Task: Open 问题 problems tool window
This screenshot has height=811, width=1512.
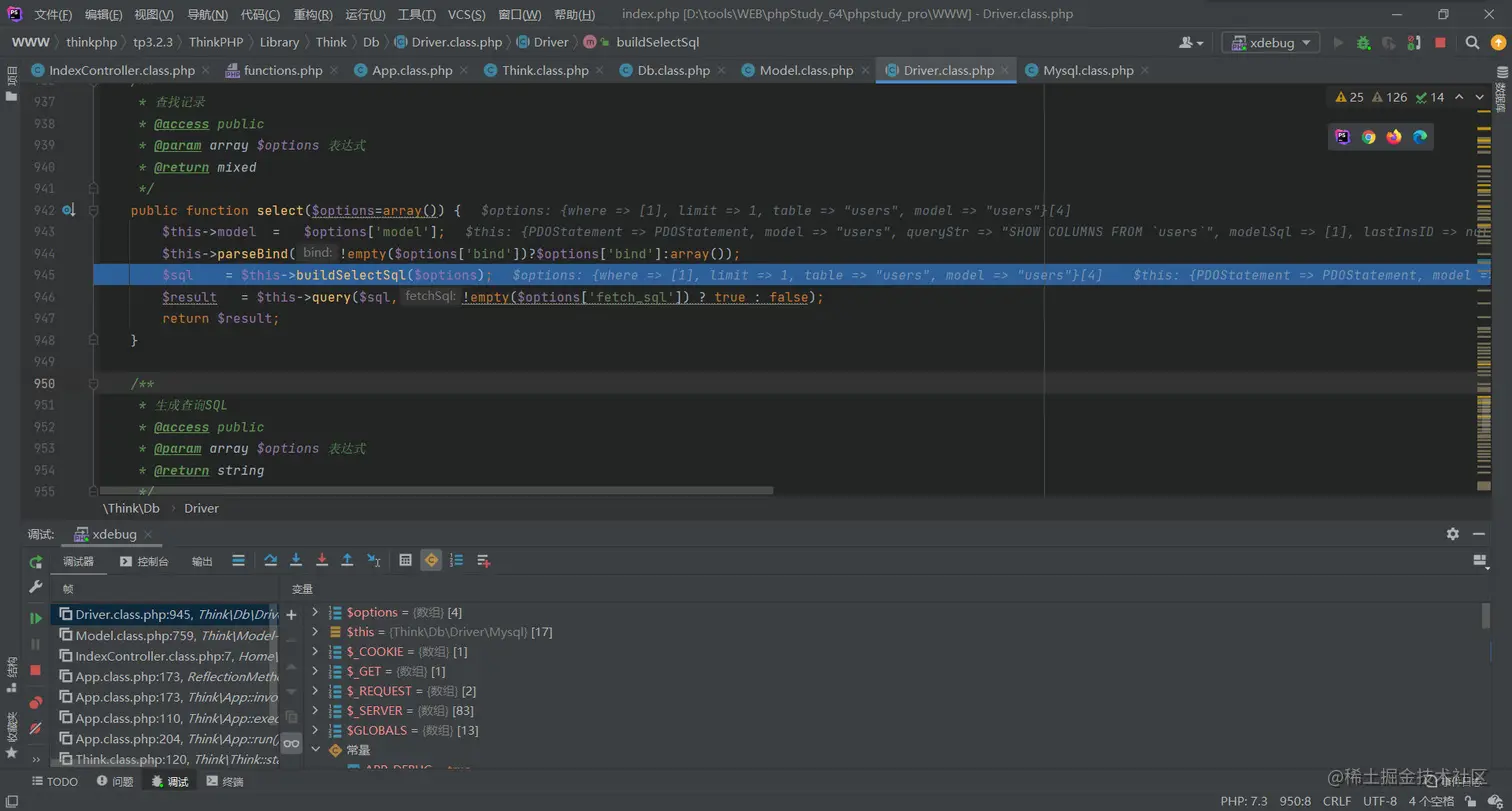Action: click(x=113, y=782)
